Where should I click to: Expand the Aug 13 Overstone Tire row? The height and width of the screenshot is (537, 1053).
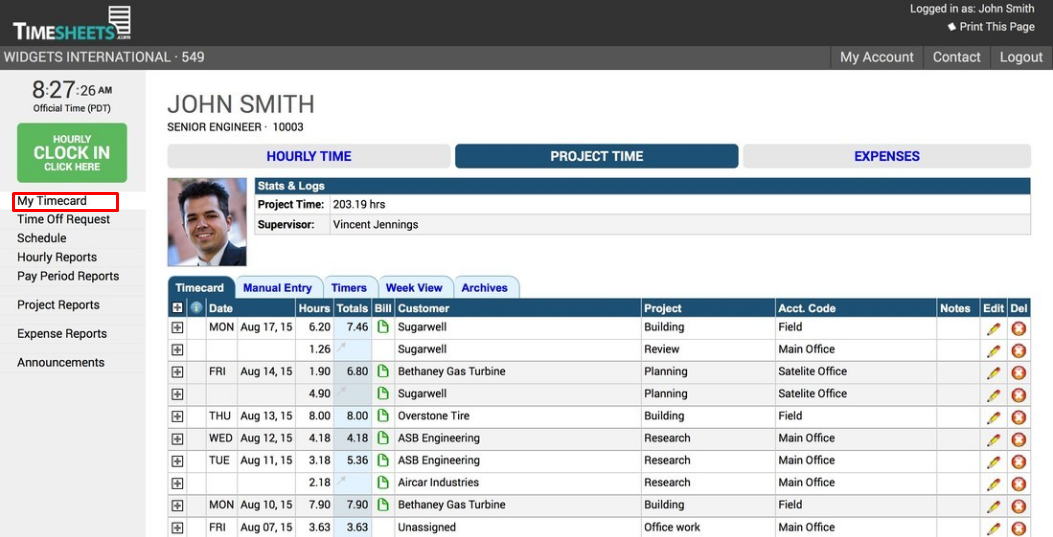tap(177, 416)
